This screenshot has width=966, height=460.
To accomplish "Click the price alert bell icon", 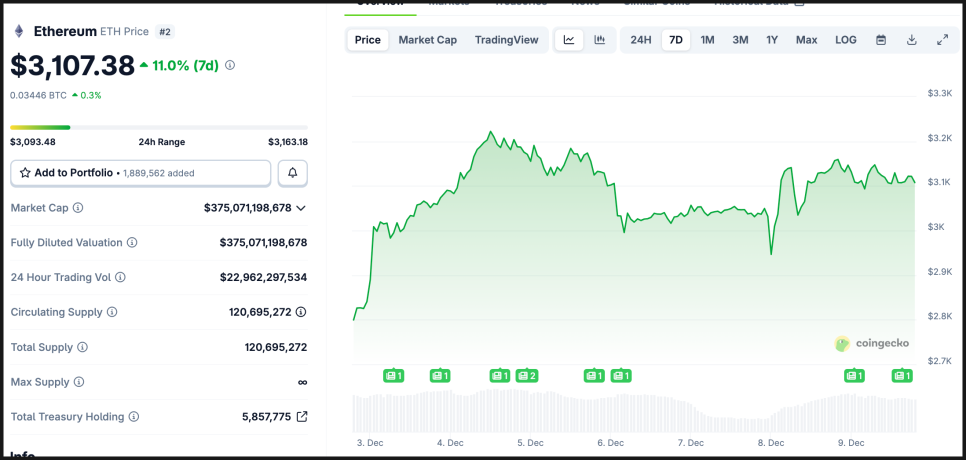I will [x=293, y=173].
